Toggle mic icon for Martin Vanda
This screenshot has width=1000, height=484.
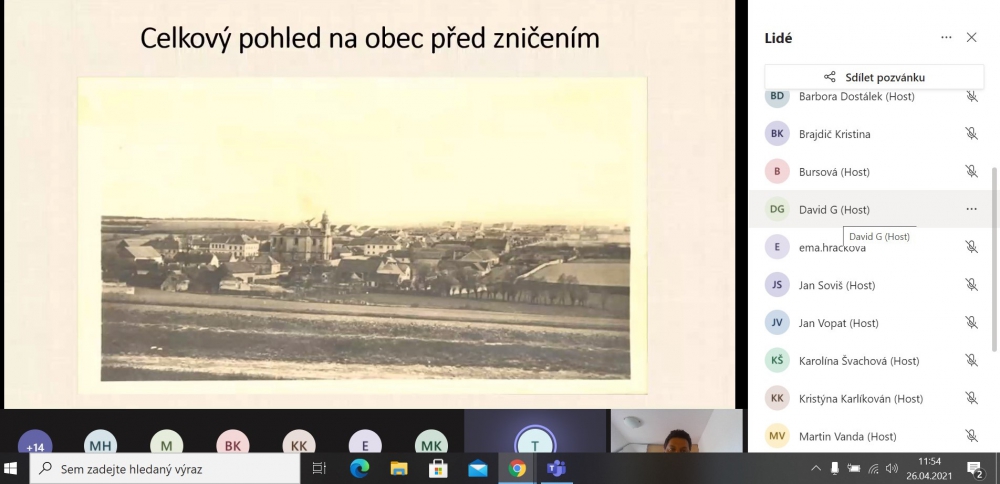tap(971, 436)
